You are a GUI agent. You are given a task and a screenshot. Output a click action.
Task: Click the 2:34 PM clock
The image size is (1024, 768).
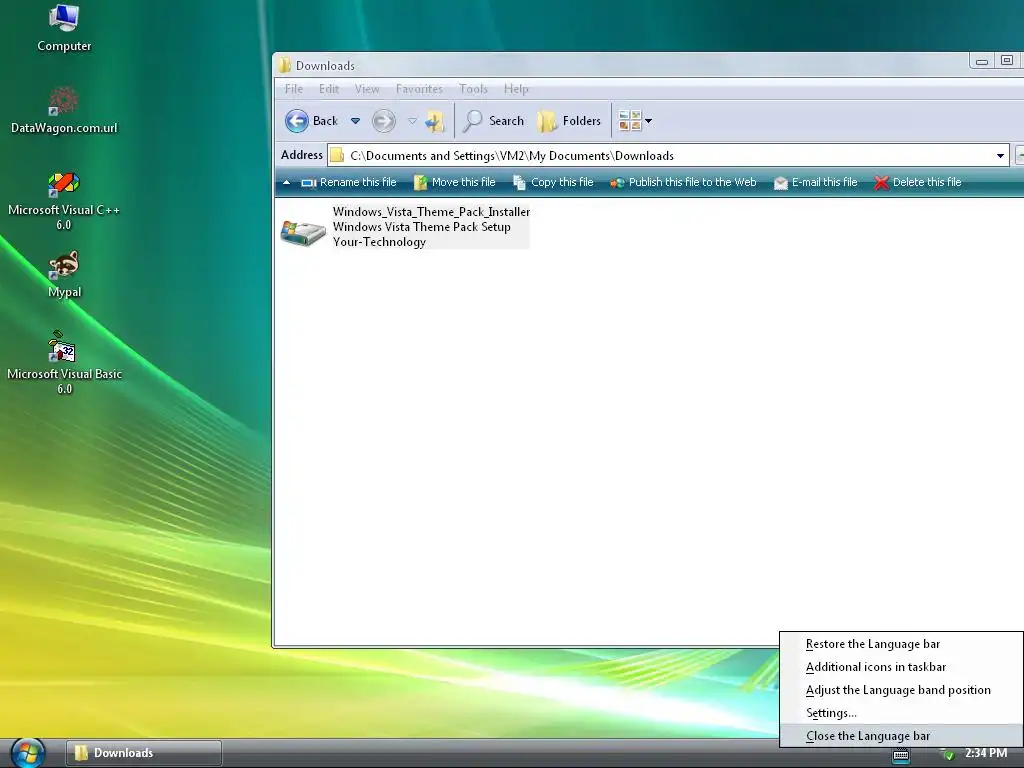(986, 753)
